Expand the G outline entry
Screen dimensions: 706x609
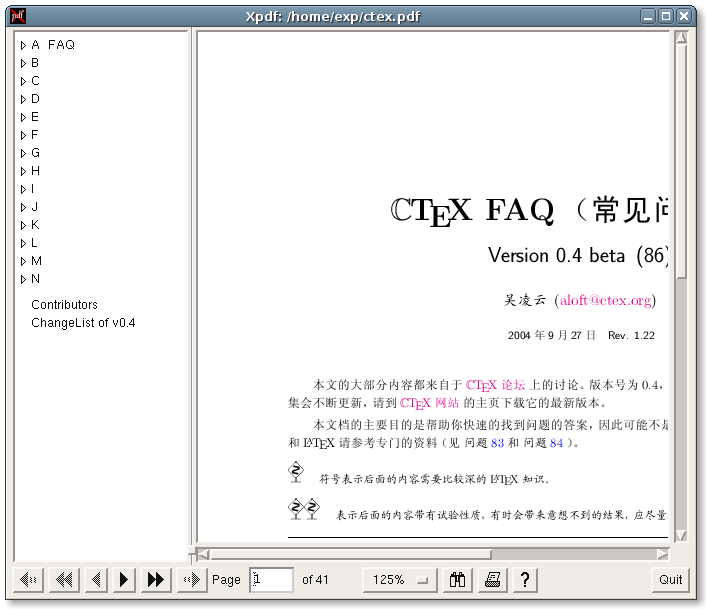click(x=23, y=153)
